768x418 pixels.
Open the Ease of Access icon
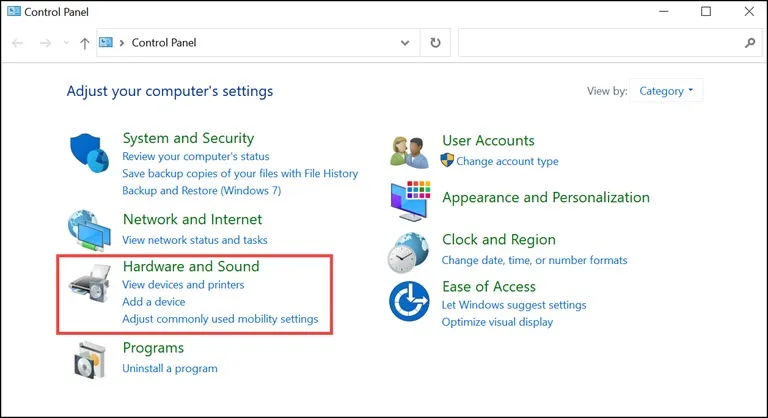point(409,301)
